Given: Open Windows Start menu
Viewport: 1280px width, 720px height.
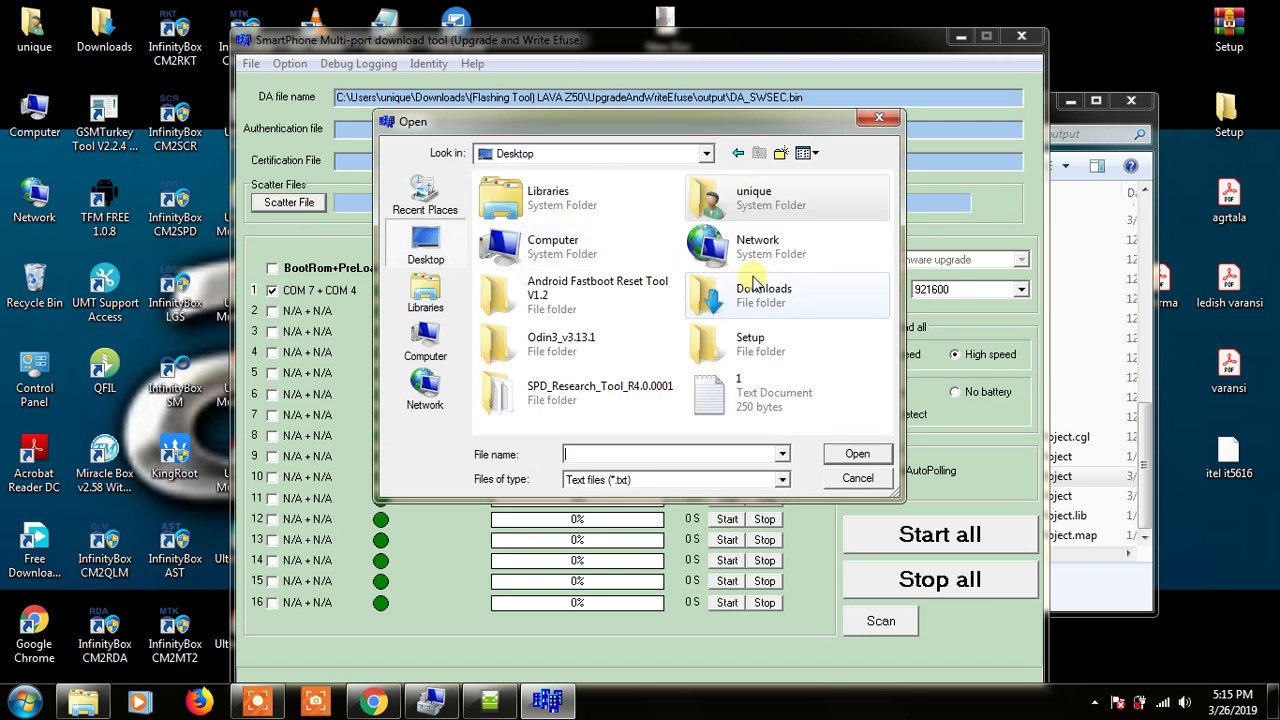Looking at the screenshot, I should (x=25, y=702).
